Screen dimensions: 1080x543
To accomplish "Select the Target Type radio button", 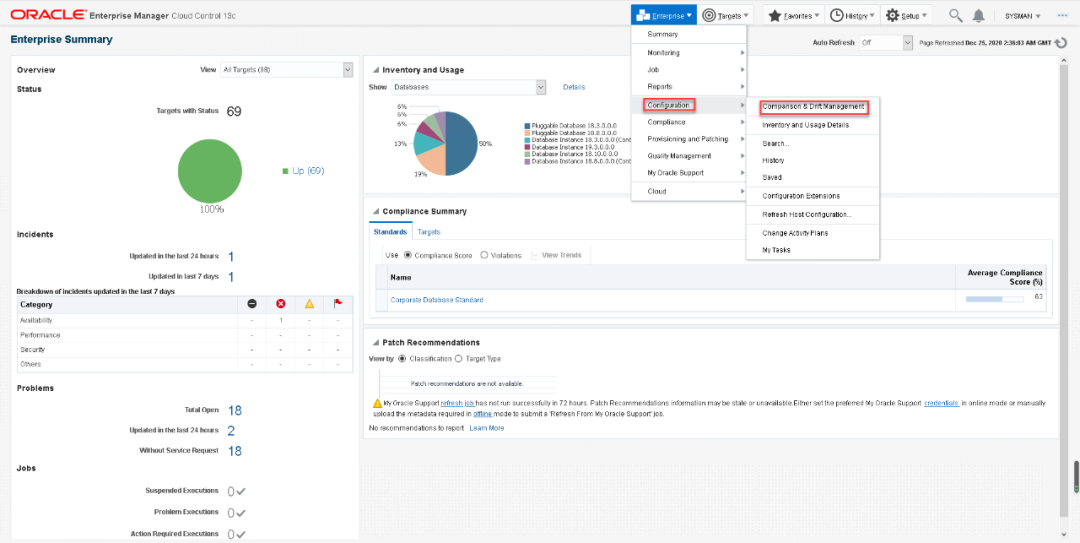I will (459, 358).
